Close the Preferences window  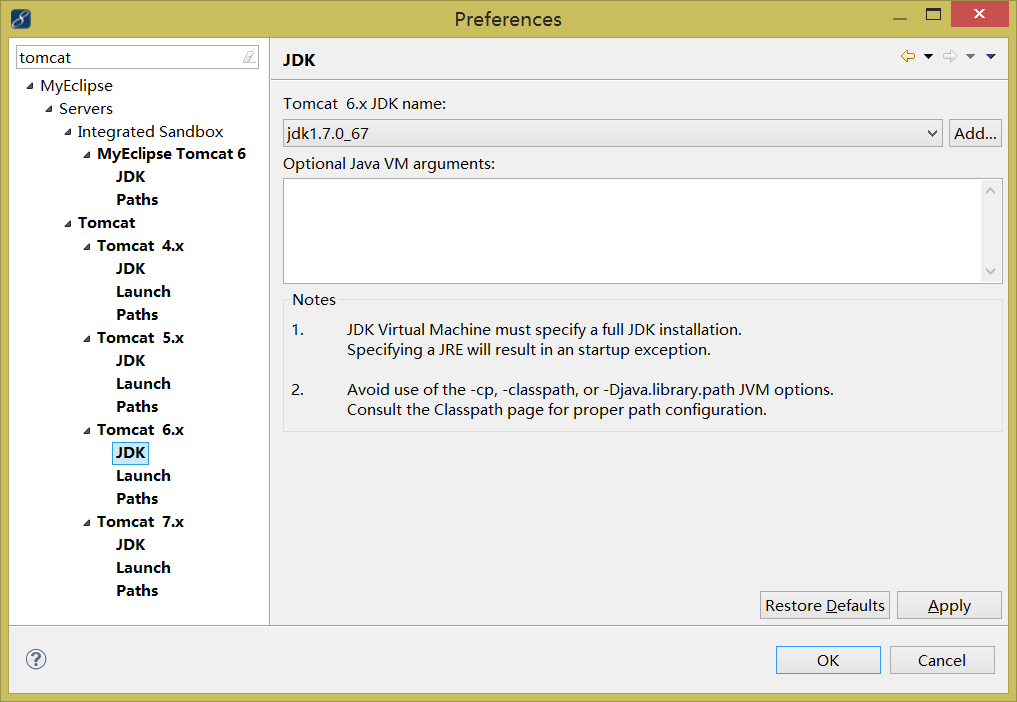click(x=979, y=14)
